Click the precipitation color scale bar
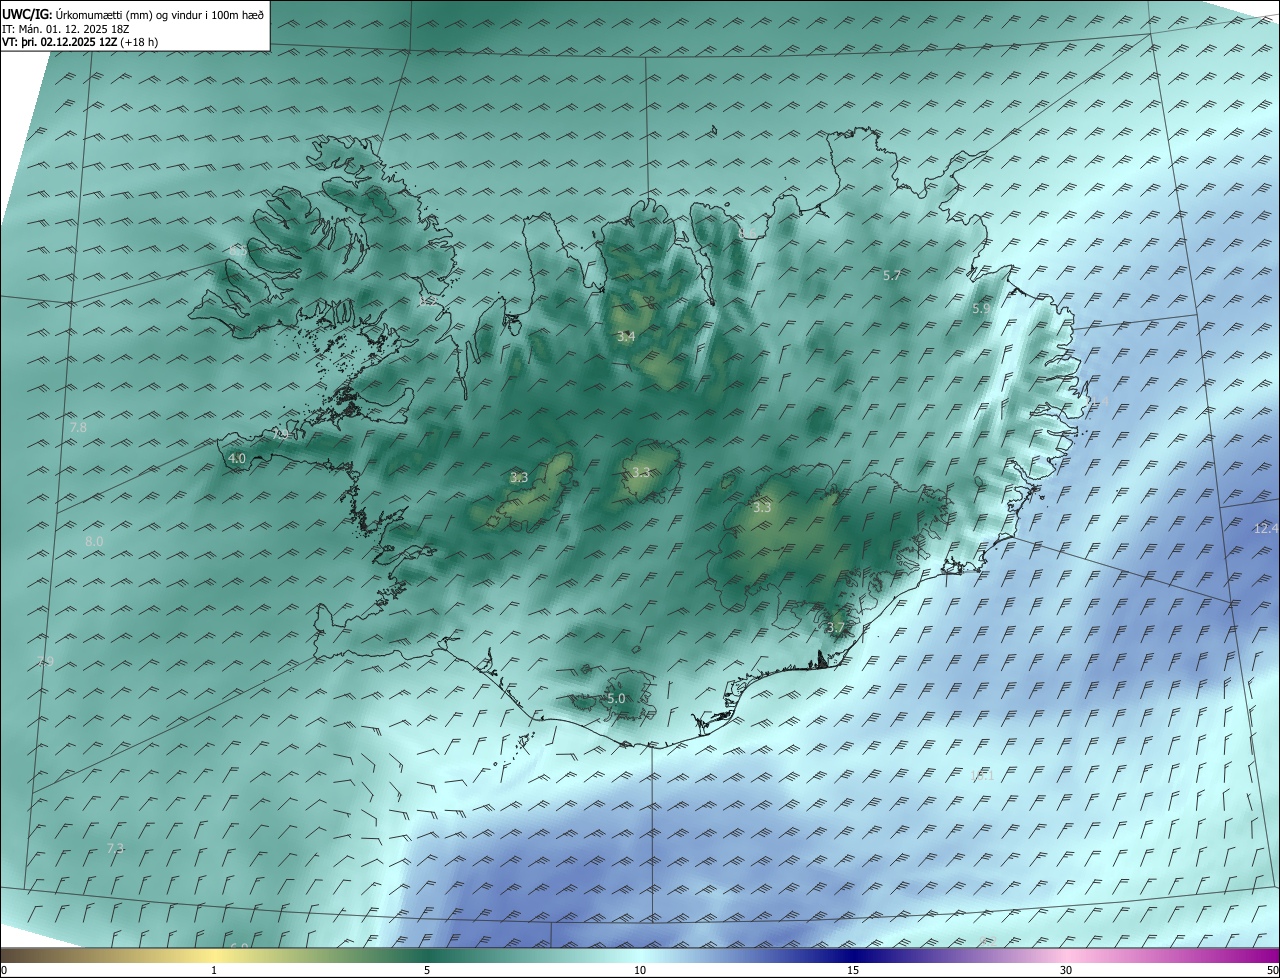The height and width of the screenshot is (978, 1280). (x=640, y=956)
